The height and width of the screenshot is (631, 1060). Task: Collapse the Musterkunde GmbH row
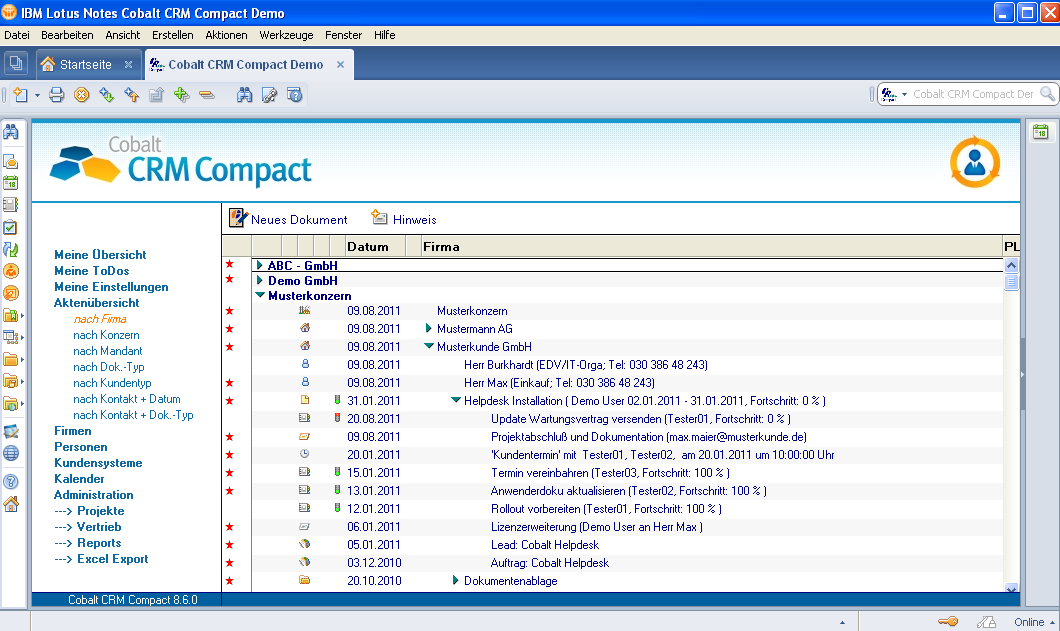tap(429, 346)
